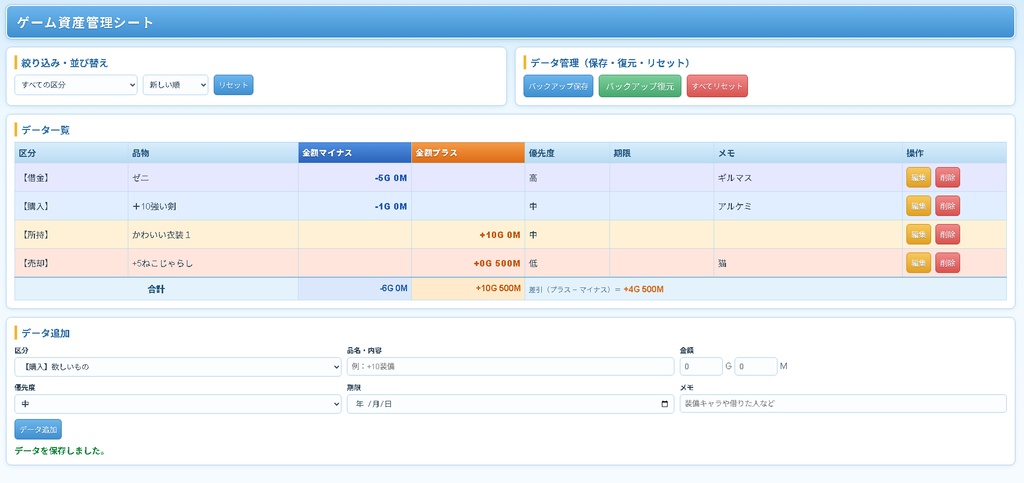Open the calendar picker icon in 期限
Image resolution: width=1024 pixels, height=483 pixels.
tap(665, 404)
